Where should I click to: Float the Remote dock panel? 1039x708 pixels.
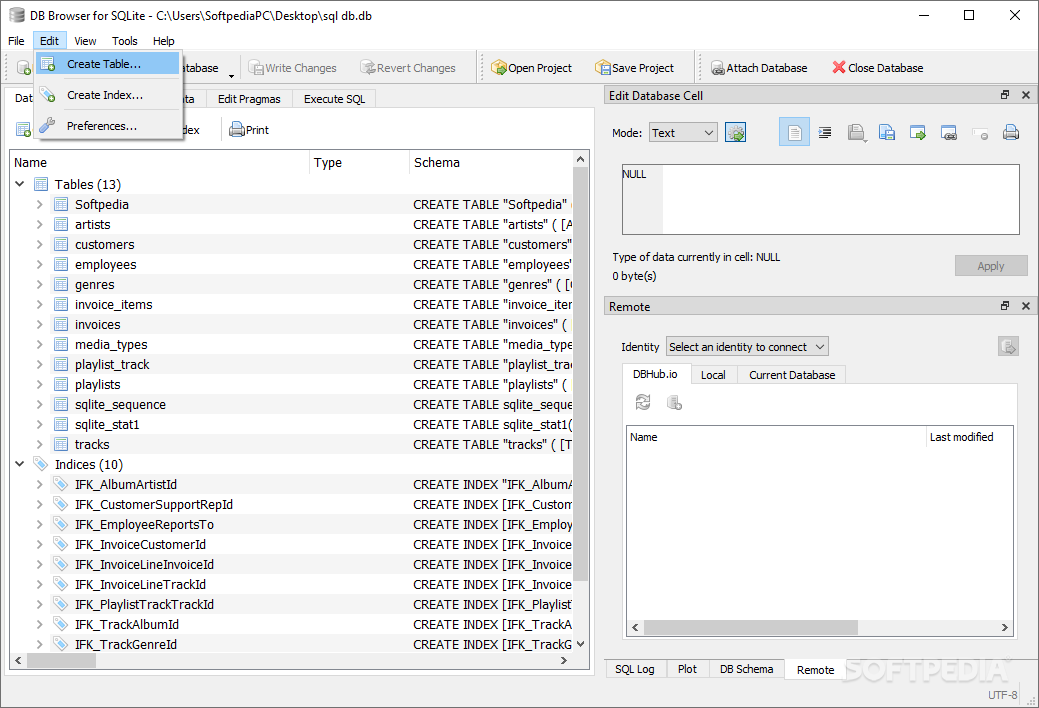(1005, 306)
